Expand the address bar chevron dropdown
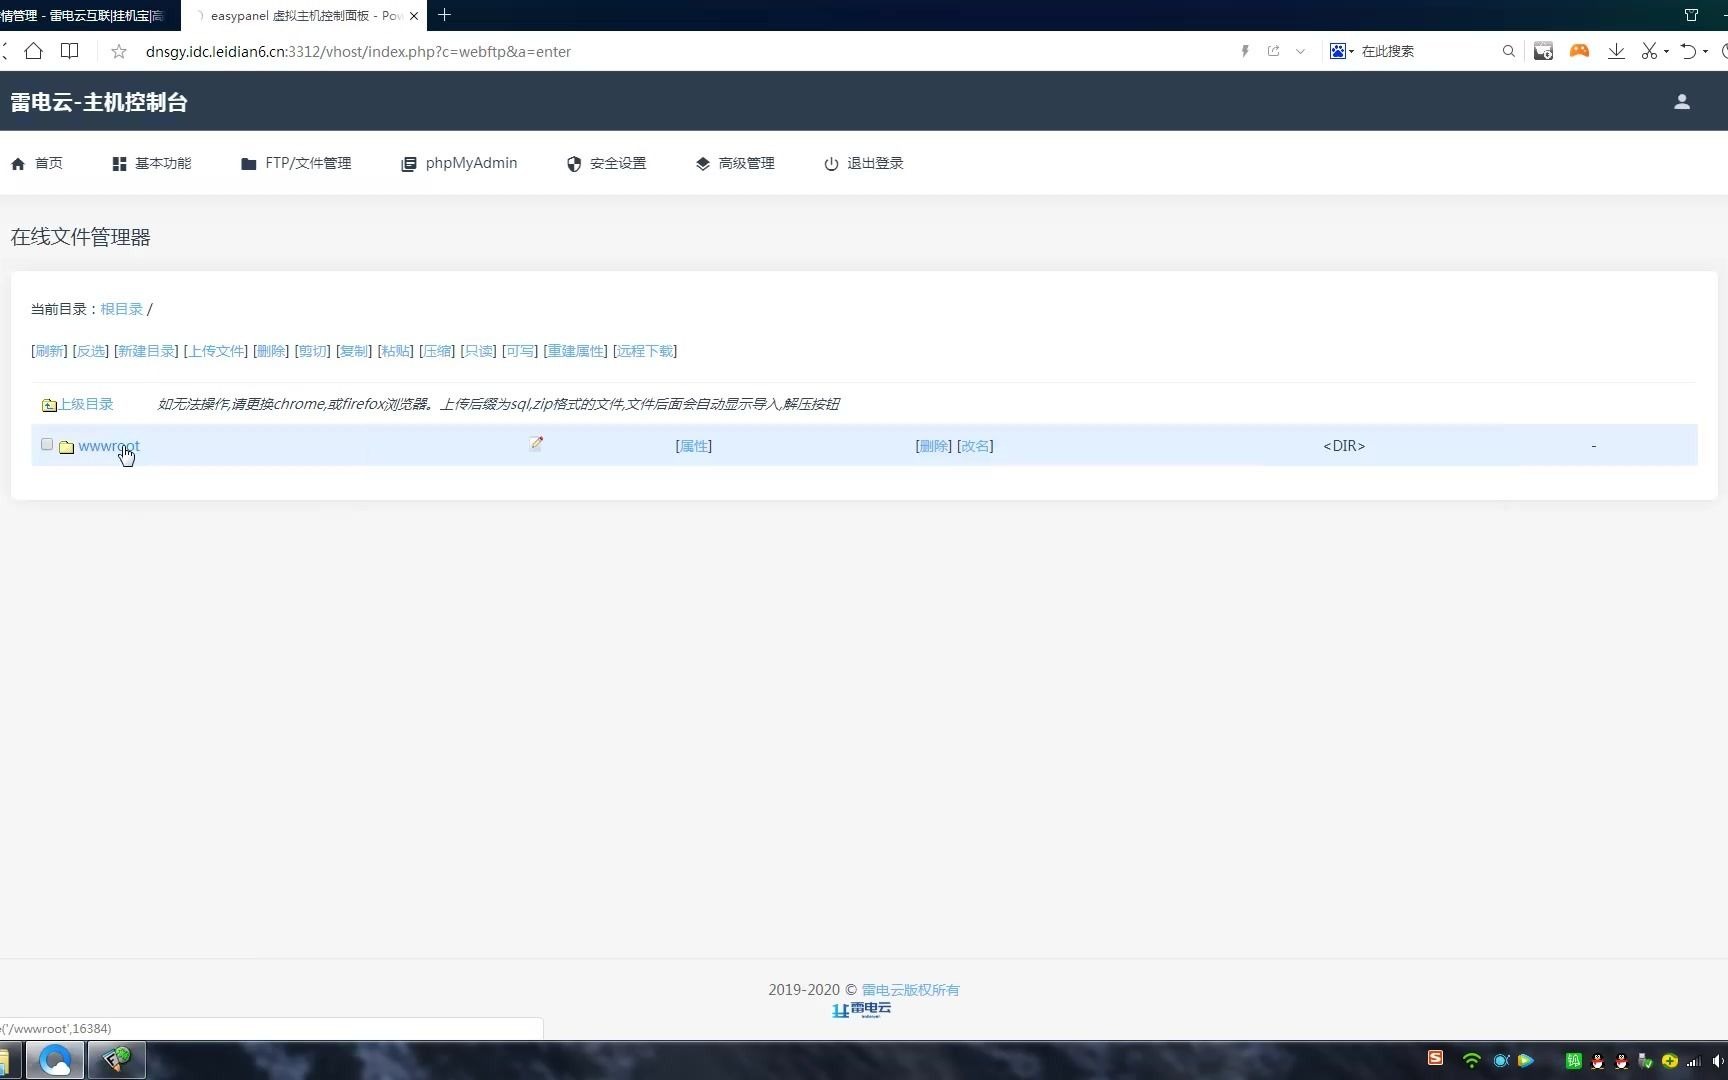Image resolution: width=1728 pixels, height=1080 pixels. pos(1300,51)
